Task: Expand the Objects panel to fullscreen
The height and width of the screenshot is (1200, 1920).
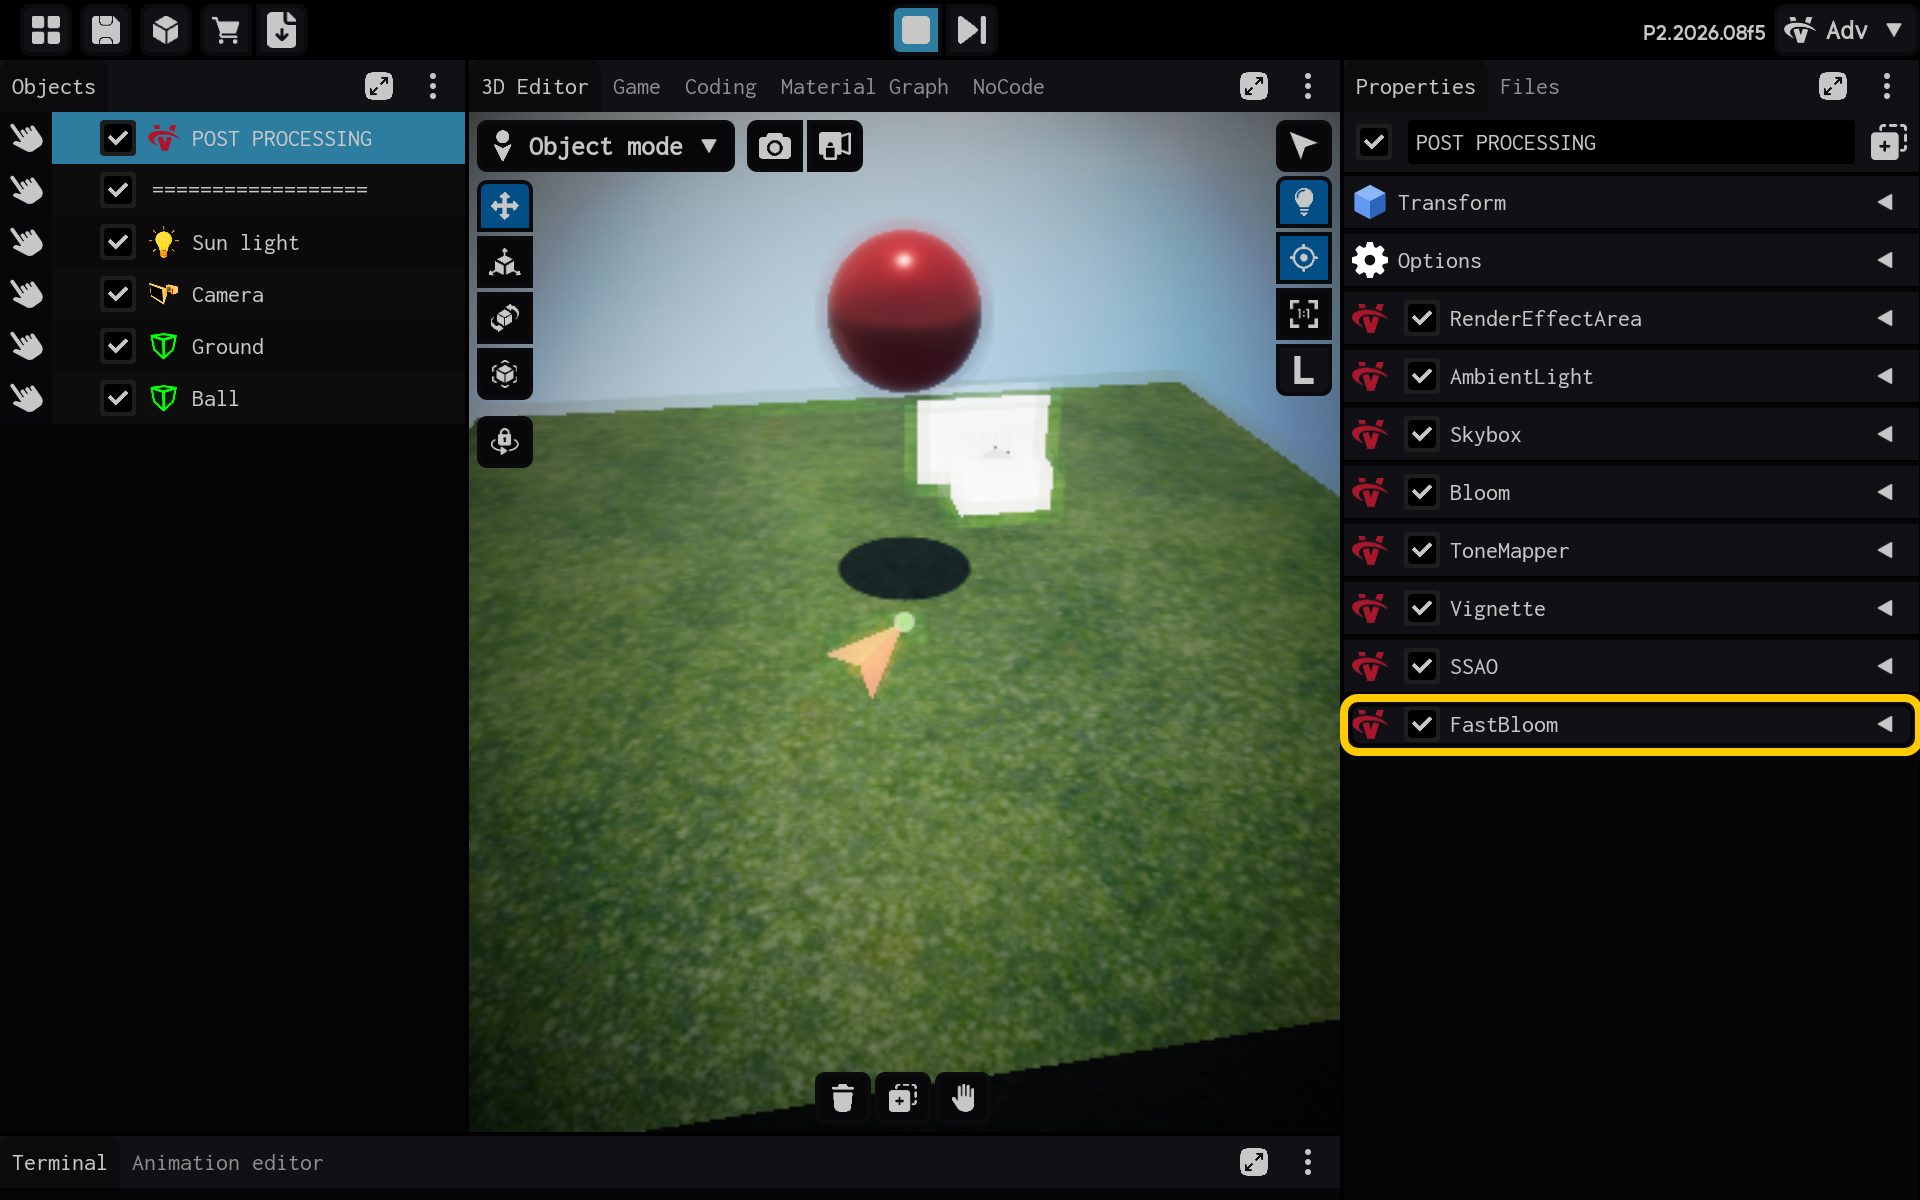Action: tap(379, 86)
